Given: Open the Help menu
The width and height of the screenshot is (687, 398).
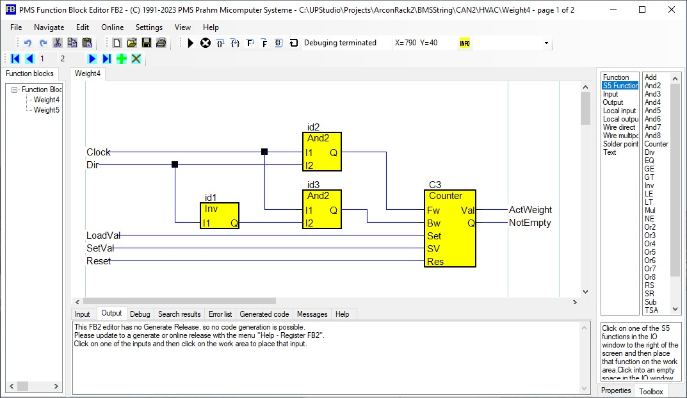Looking at the screenshot, I should pyautogui.click(x=211, y=27).
